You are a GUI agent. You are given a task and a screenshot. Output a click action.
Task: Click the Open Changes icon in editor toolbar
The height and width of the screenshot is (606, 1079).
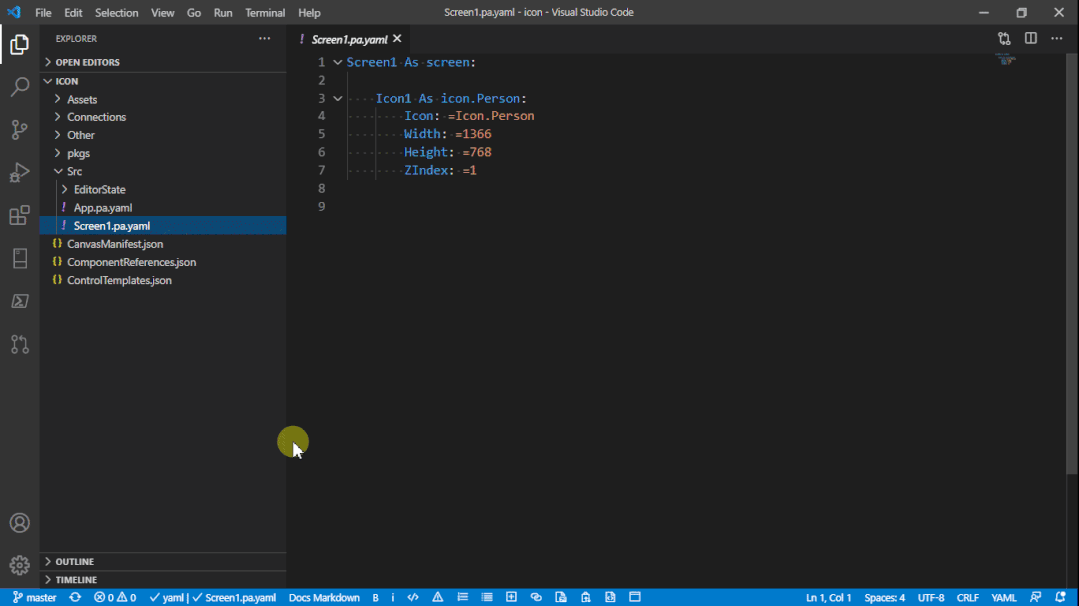tap(1004, 39)
